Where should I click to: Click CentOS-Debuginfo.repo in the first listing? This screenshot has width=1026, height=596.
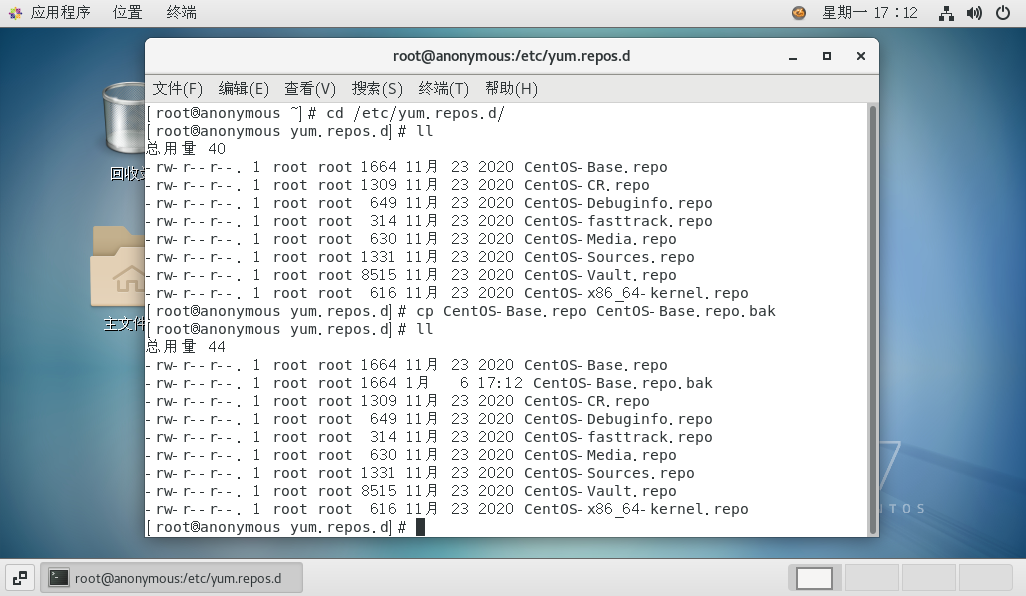pos(618,203)
